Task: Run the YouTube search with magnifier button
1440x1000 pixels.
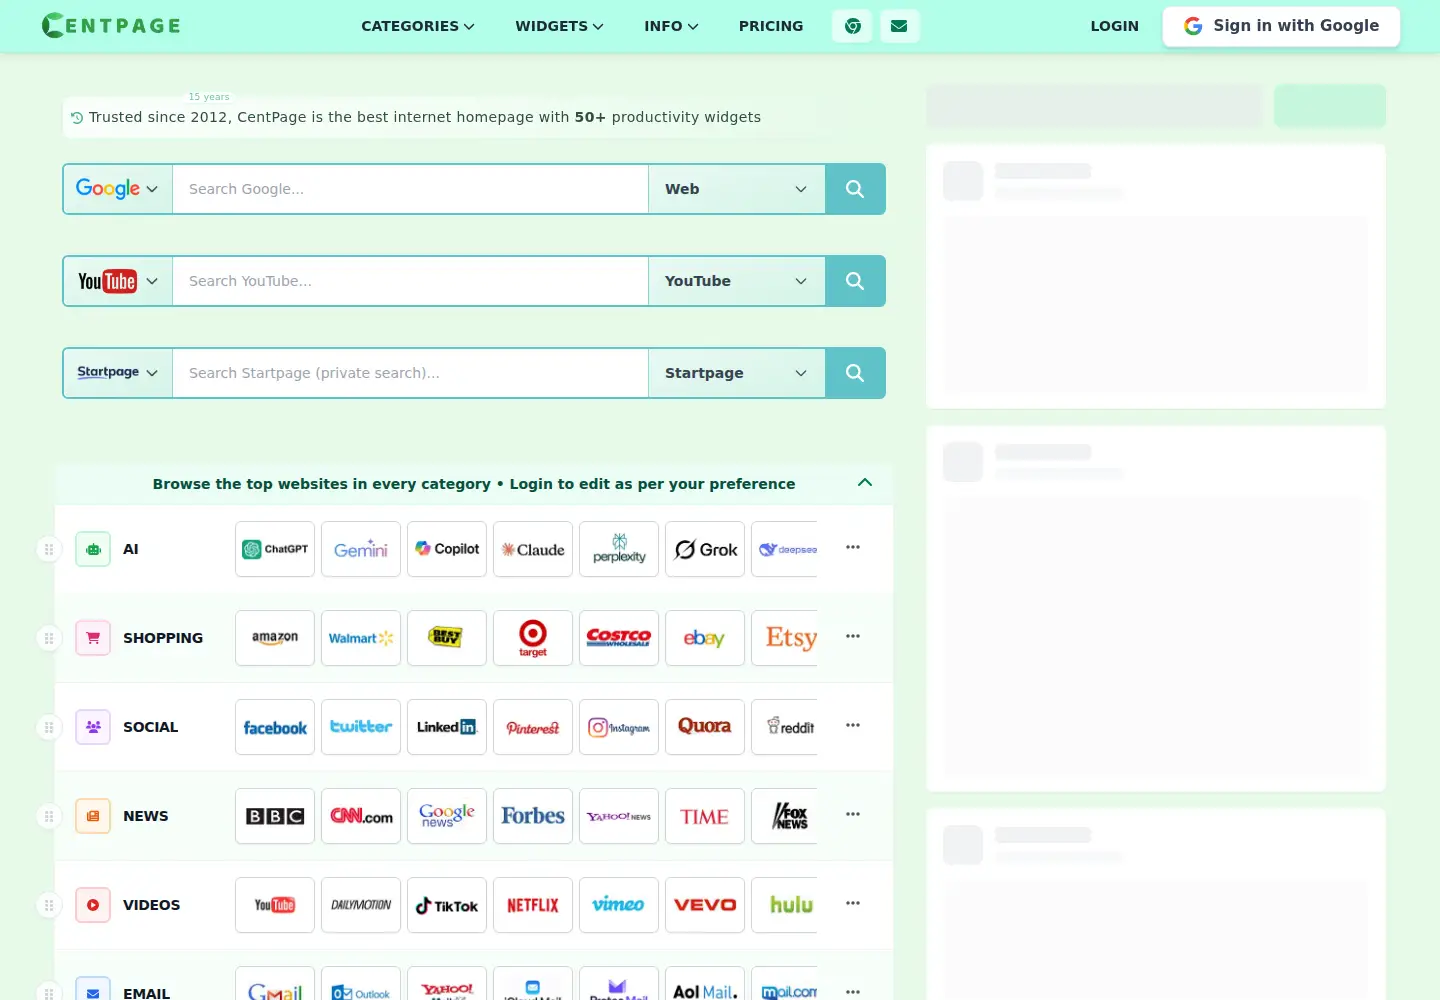Action: tap(855, 281)
